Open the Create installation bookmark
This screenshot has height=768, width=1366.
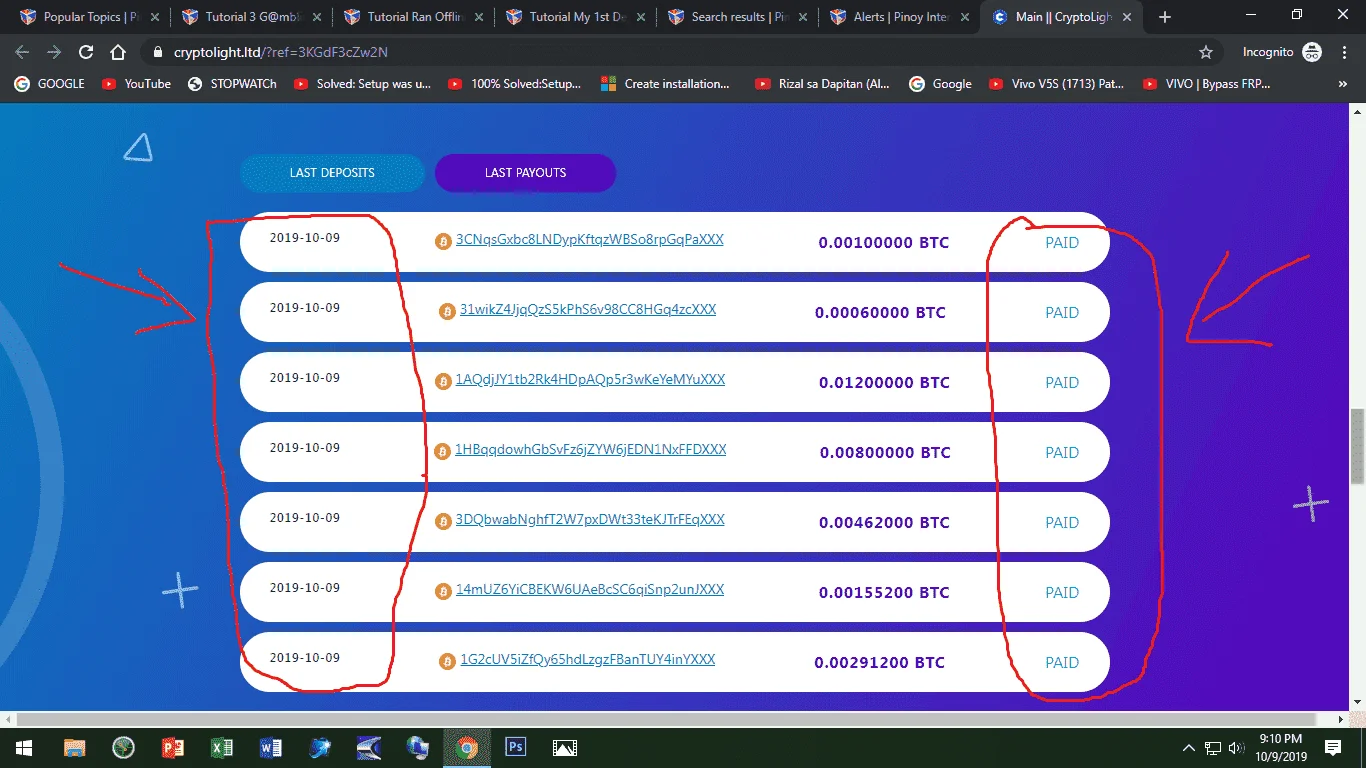click(666, 84)
